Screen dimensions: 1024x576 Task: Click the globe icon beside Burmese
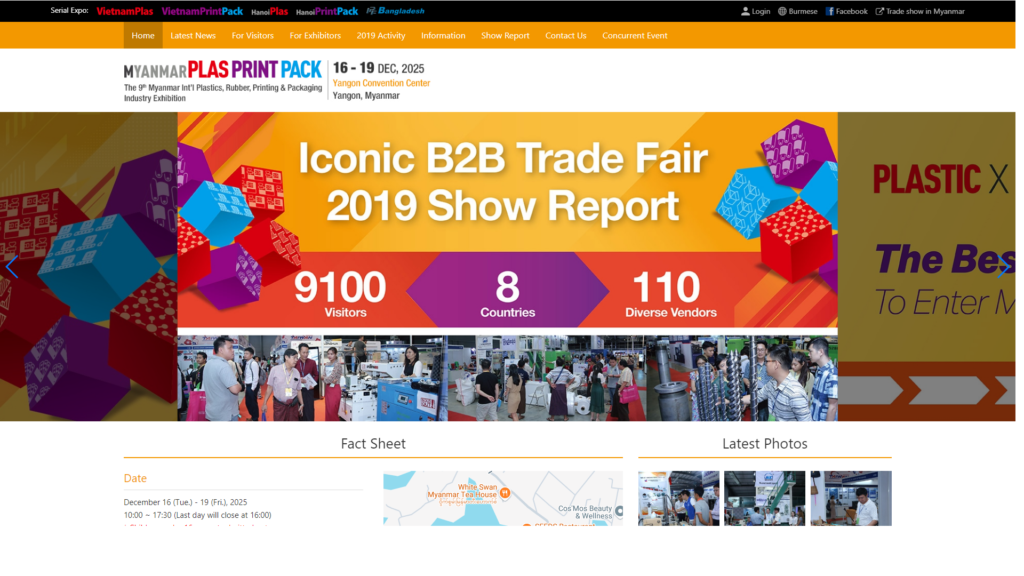coord(782,11)
